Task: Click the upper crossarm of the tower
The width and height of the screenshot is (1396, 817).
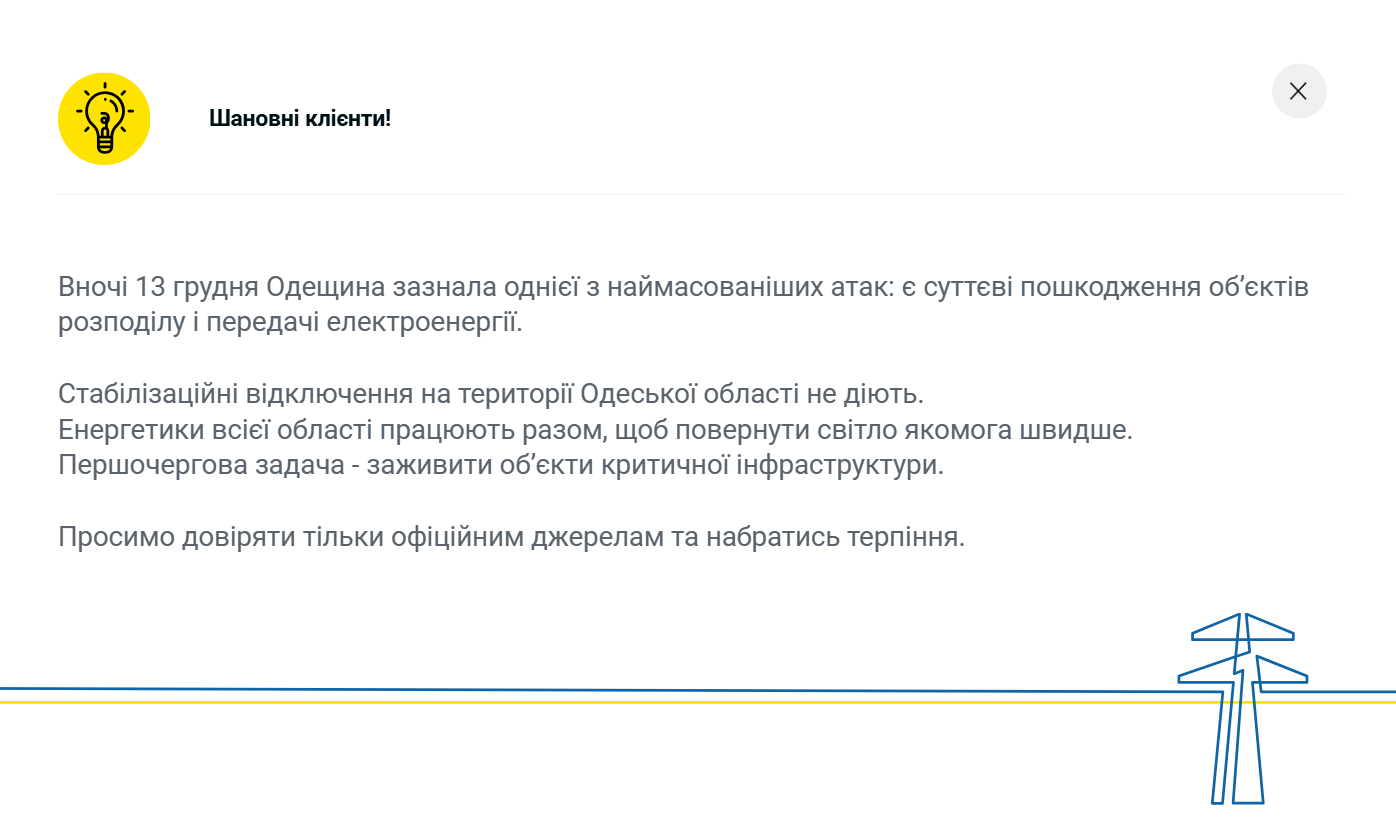Action: [x=1243, y=630]
